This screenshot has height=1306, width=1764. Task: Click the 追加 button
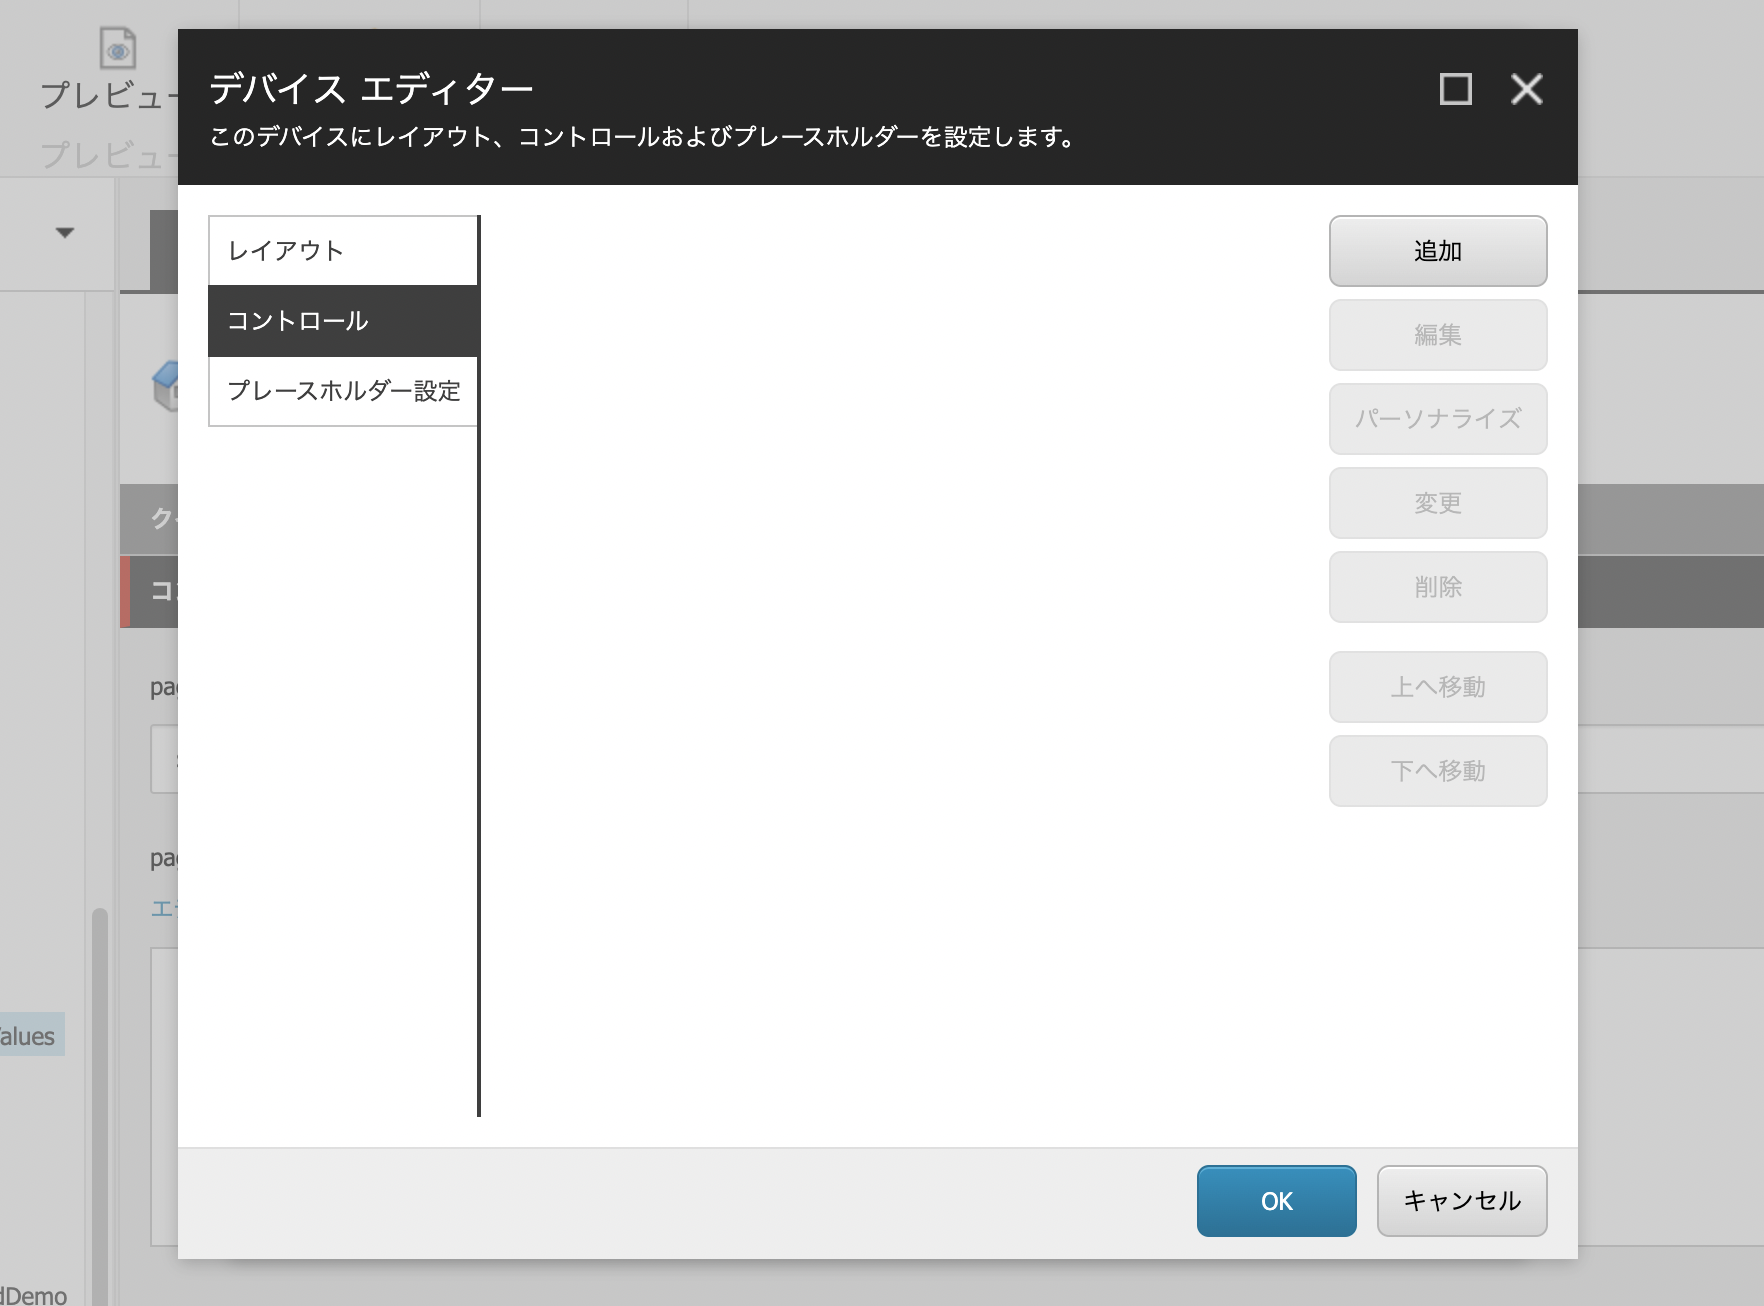click(1438, 251)
